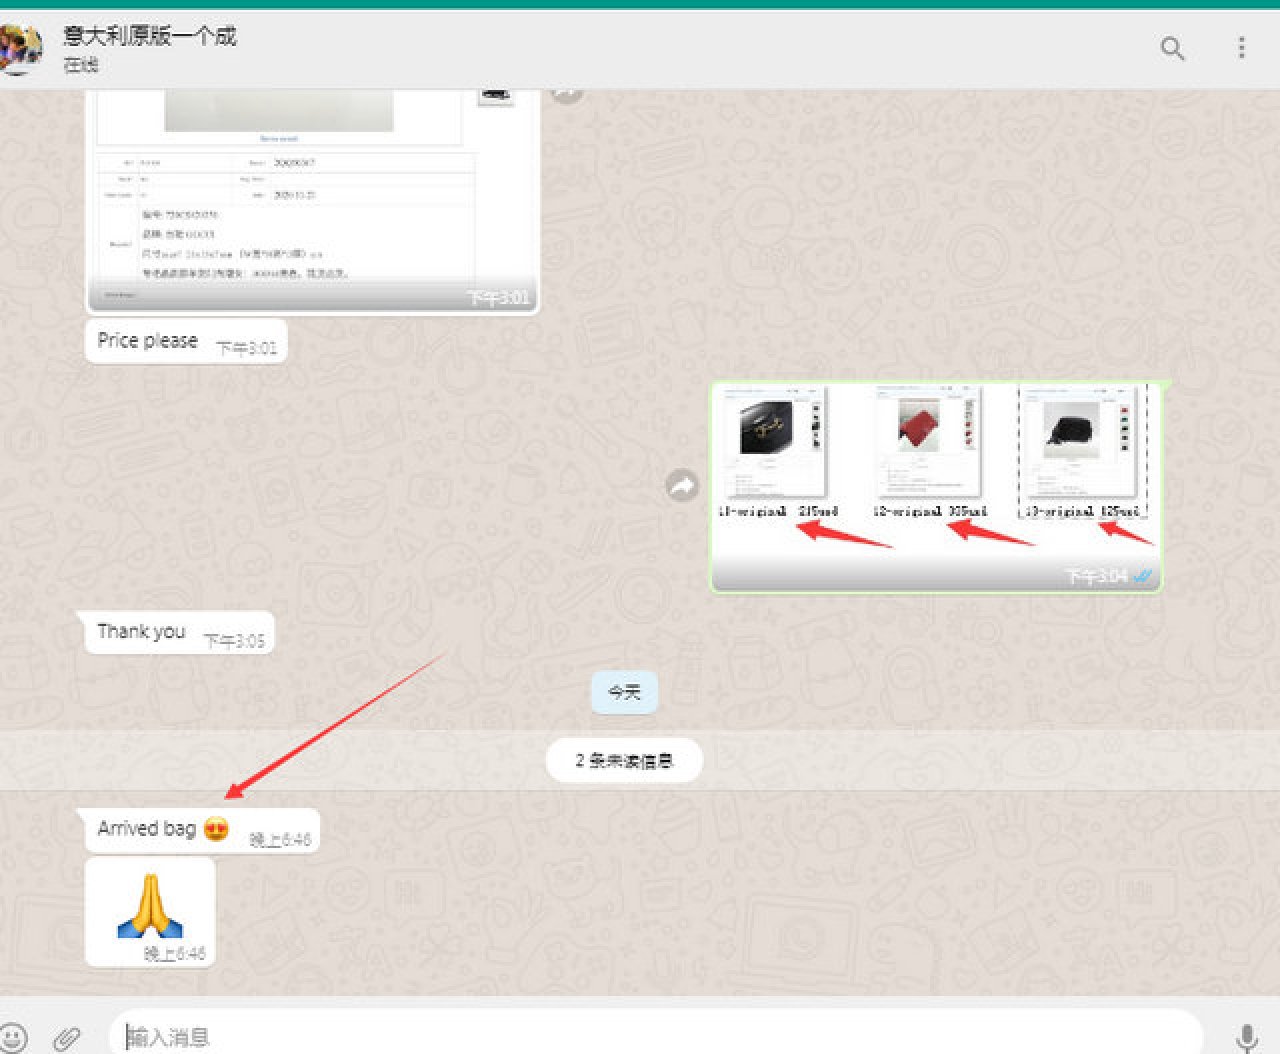Open the emoji picker
Screen dimensions: 1280x1054
point(14,1037)
